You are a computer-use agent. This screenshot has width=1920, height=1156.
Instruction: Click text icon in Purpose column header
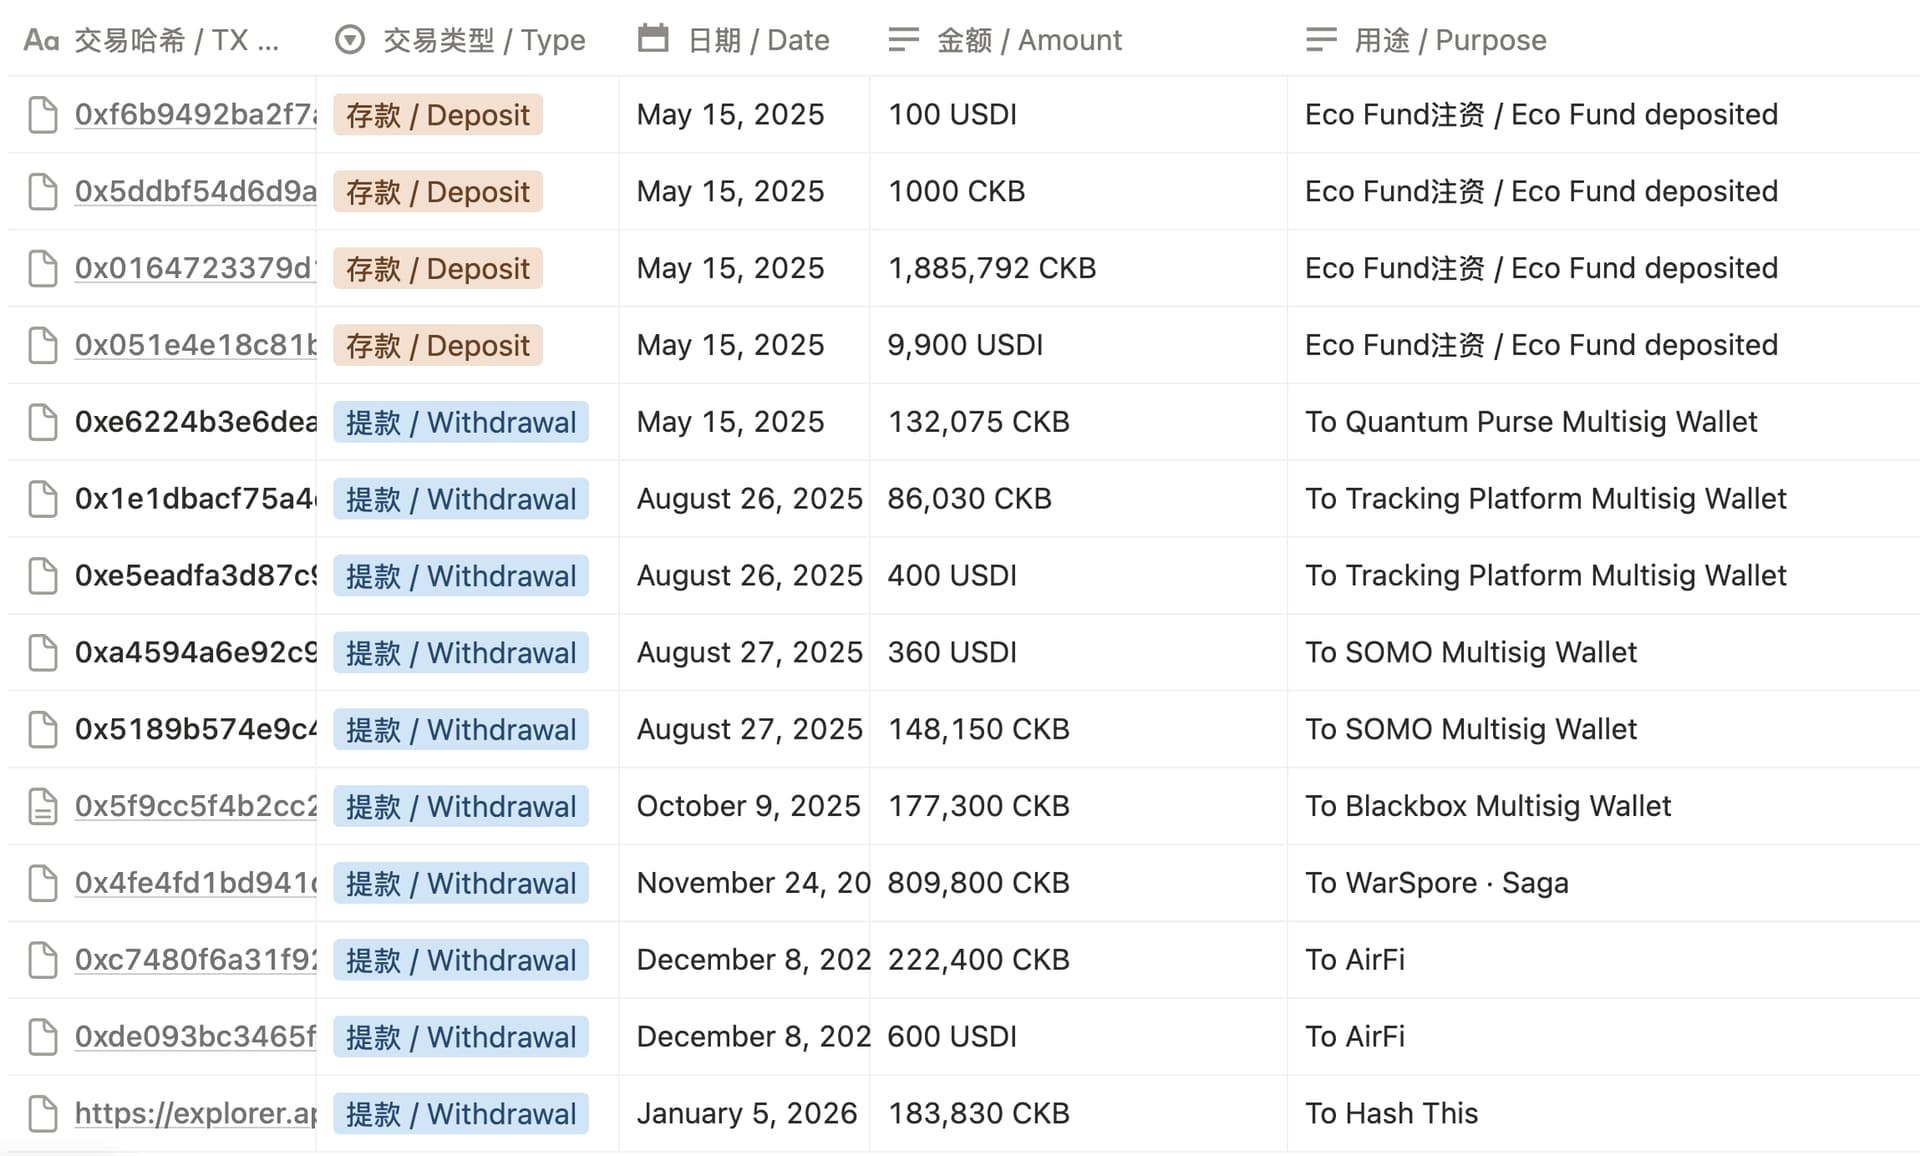tap(1321, 40)
